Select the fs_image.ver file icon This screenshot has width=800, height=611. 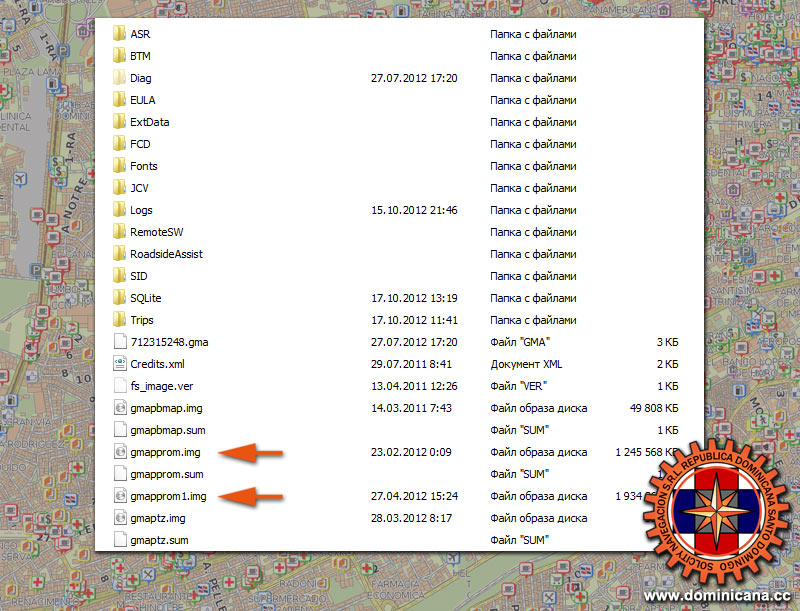119,386
